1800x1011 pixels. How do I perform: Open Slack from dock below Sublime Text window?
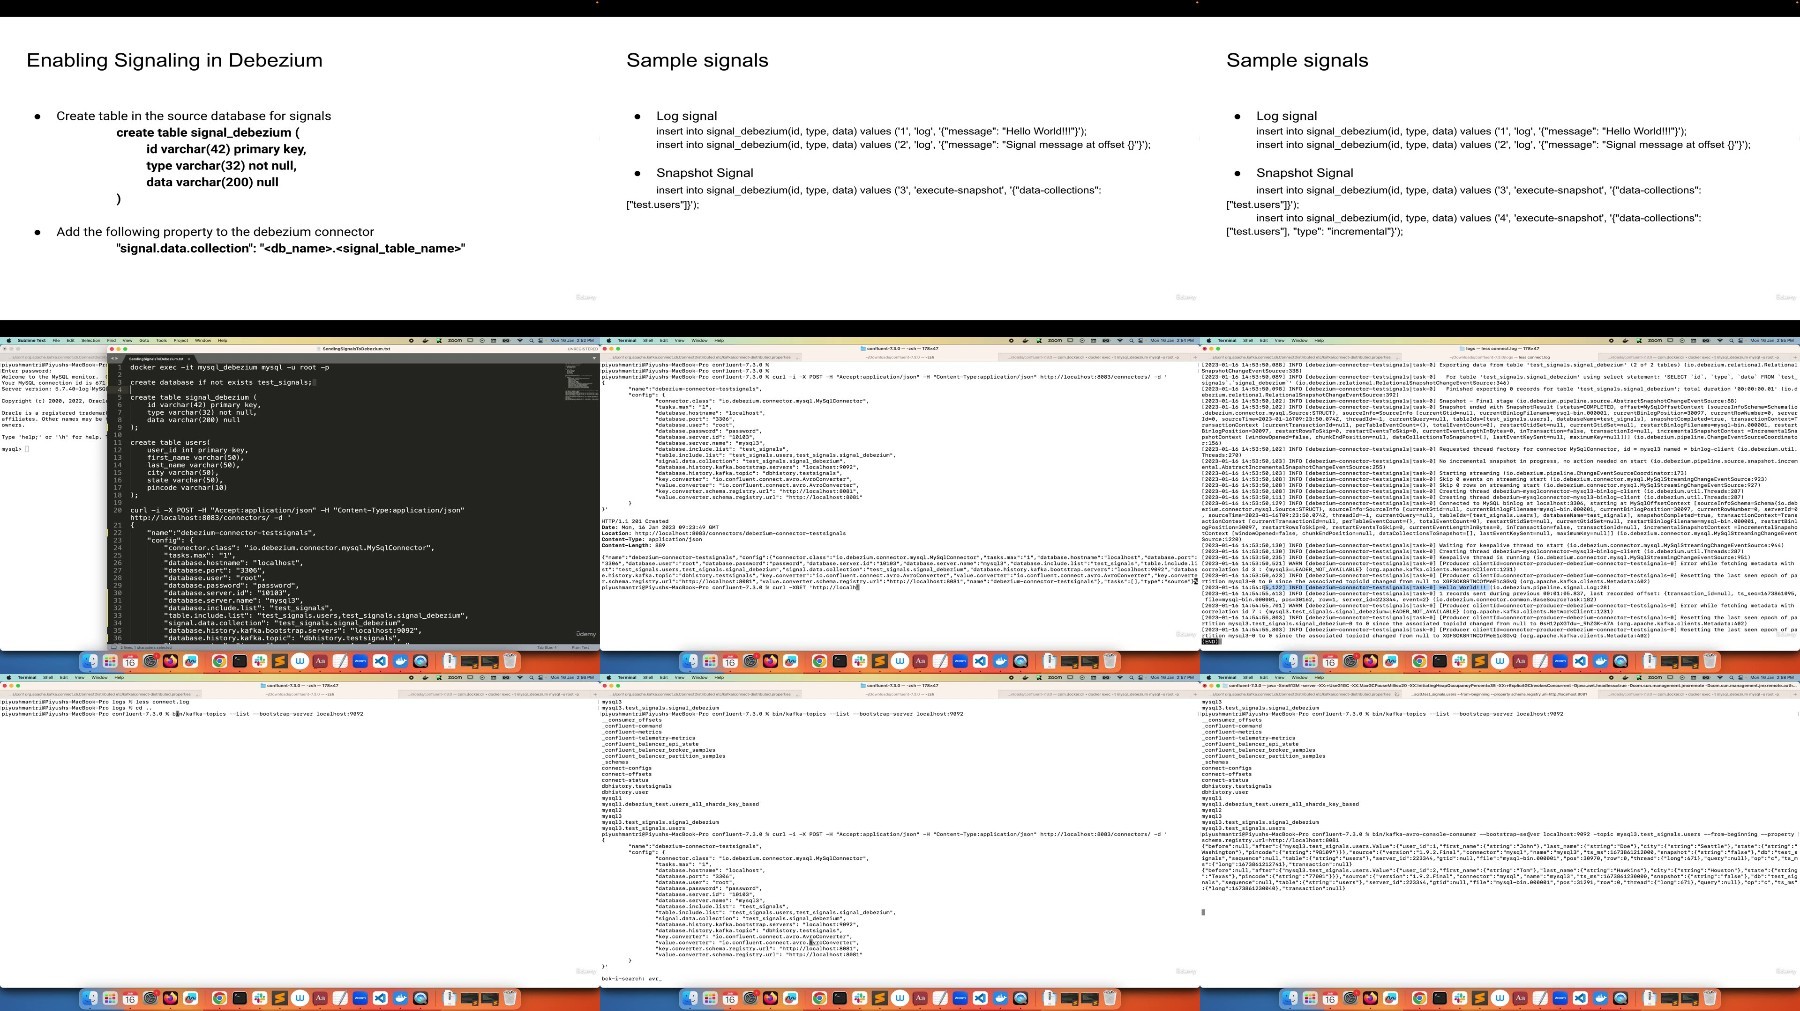(259, 661)
